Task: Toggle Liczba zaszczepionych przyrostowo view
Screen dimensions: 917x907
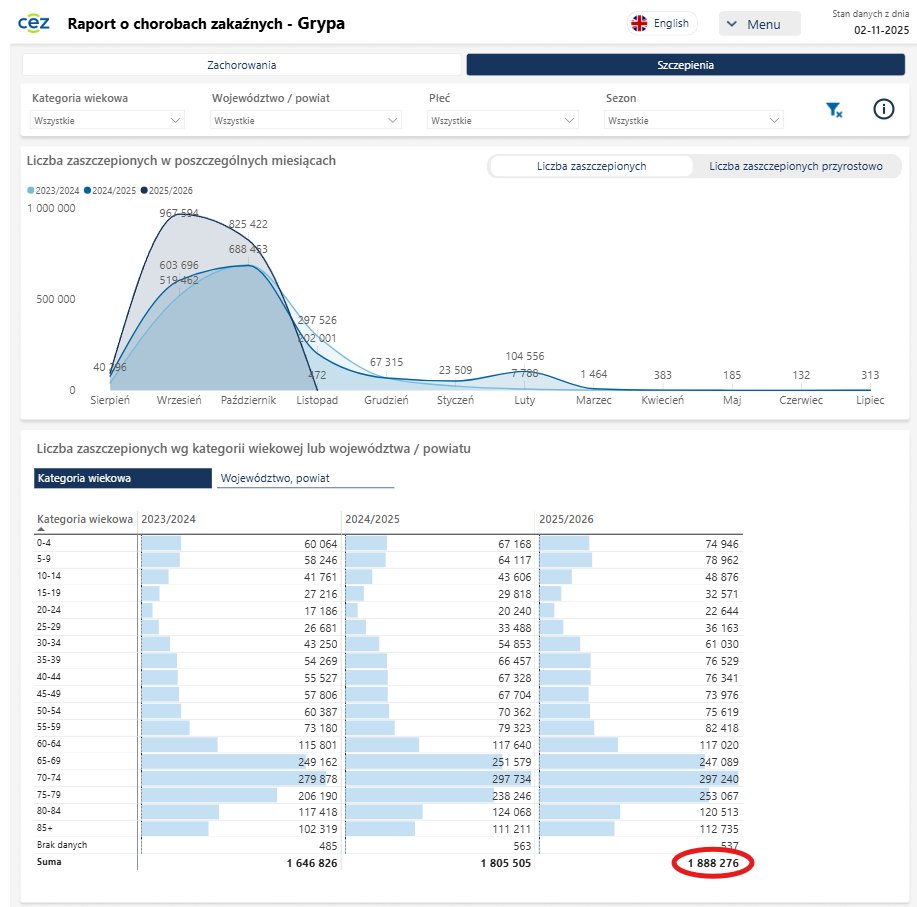Action: tap(795, 166)
